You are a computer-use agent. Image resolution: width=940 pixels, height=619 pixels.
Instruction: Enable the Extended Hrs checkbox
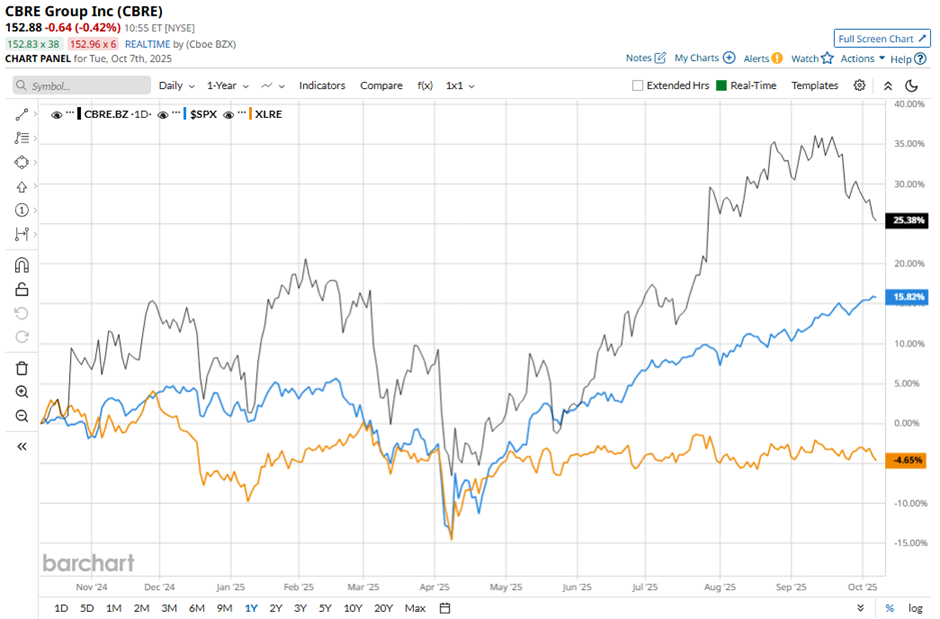click(x=637, y=86)
